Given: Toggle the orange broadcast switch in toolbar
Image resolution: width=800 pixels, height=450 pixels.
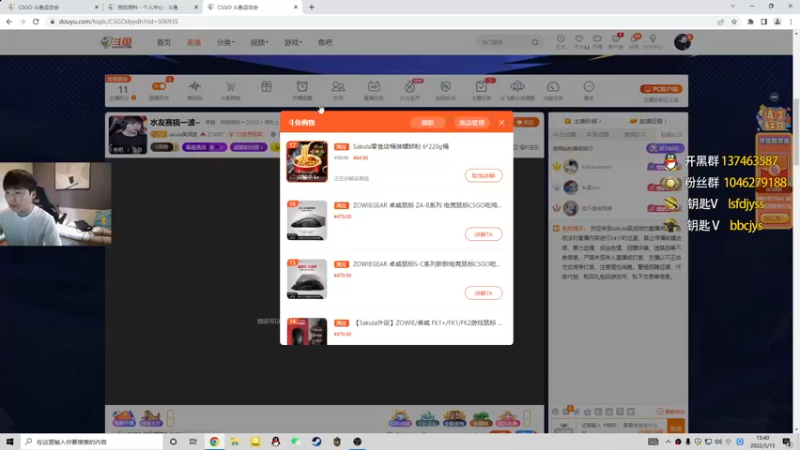Looking at the screenshot, I should click(x=159, y=87).
